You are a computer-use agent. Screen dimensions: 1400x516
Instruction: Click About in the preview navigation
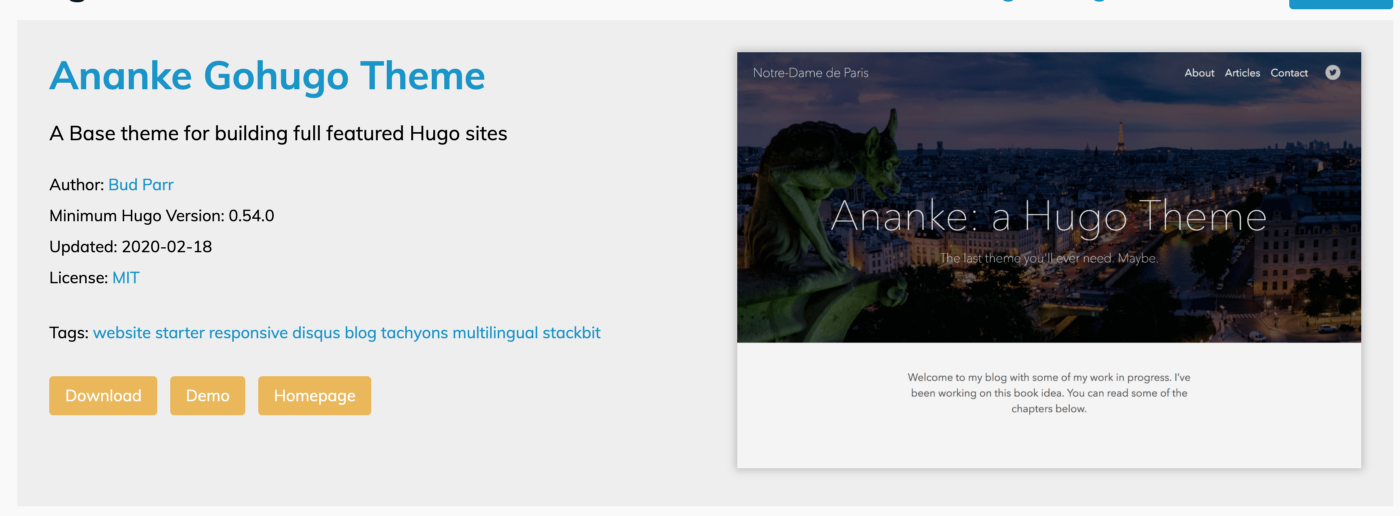[1199, 73]
